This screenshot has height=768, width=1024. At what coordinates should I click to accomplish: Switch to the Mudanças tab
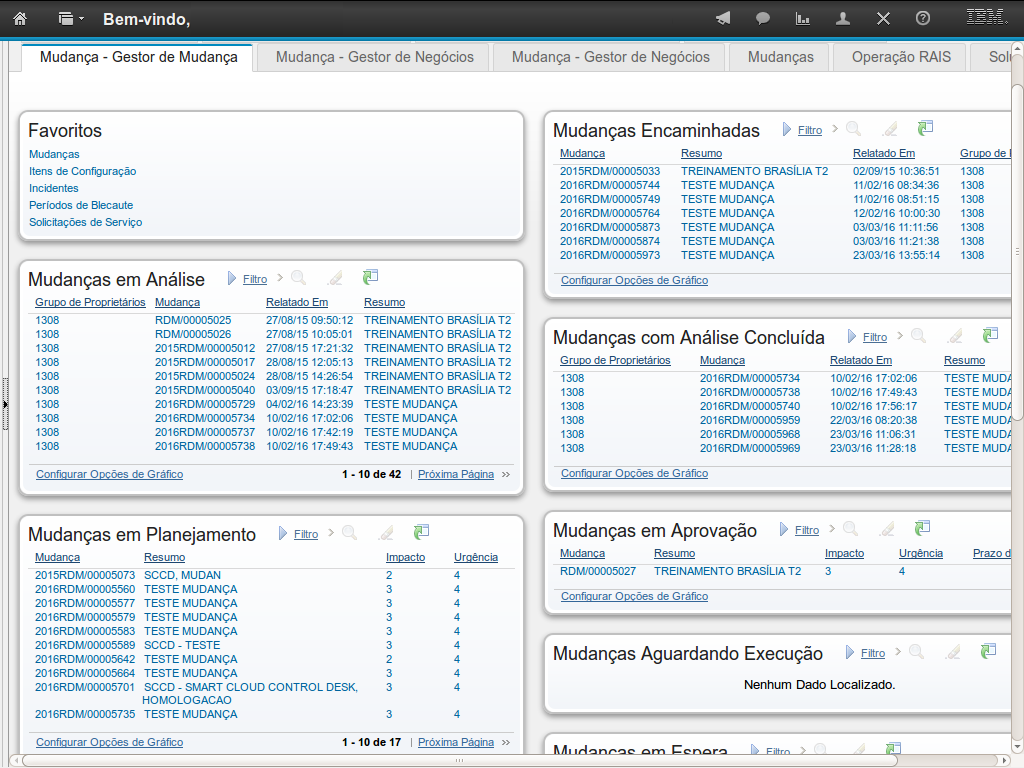point(780,57)
